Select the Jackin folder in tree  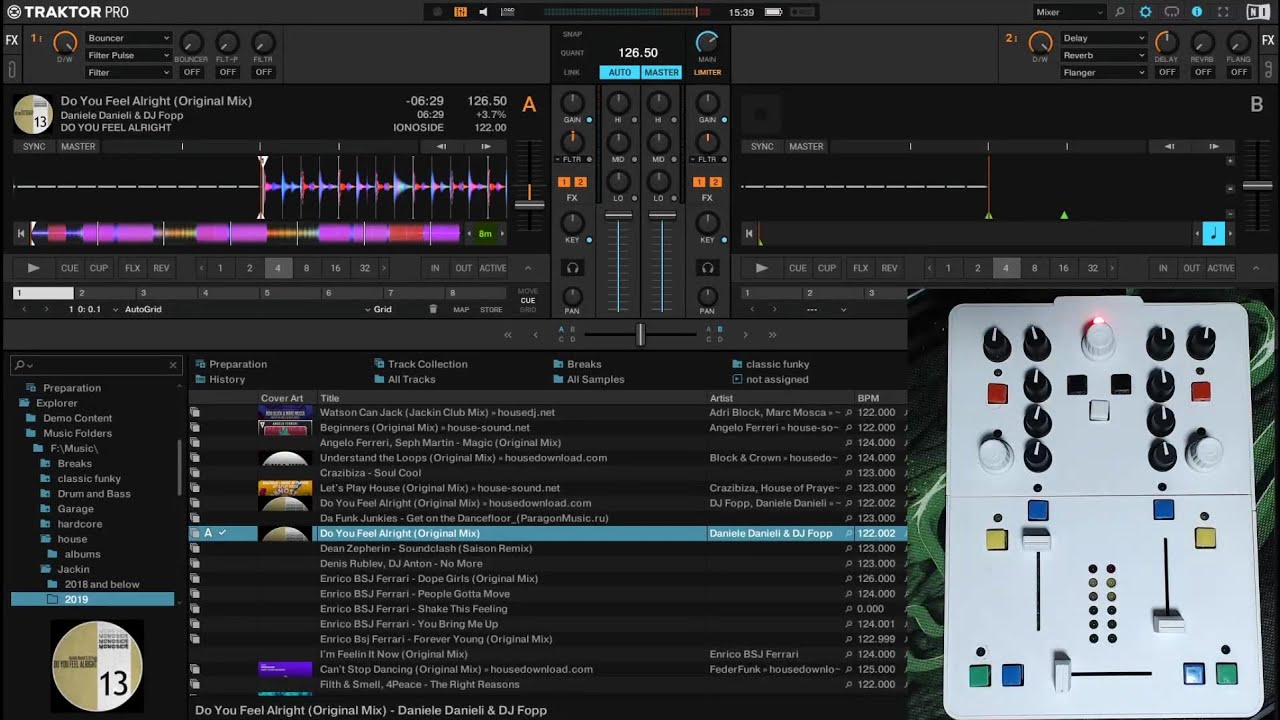pyautogui.click(x=73, y=569)
